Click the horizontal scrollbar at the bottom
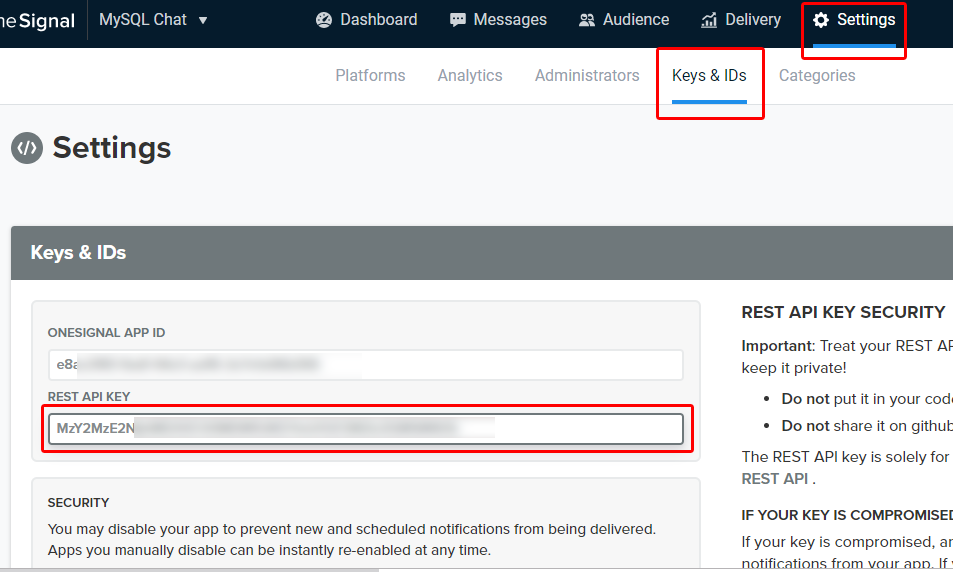The width and height of the screenshot is (953, 572). (190, 569)
